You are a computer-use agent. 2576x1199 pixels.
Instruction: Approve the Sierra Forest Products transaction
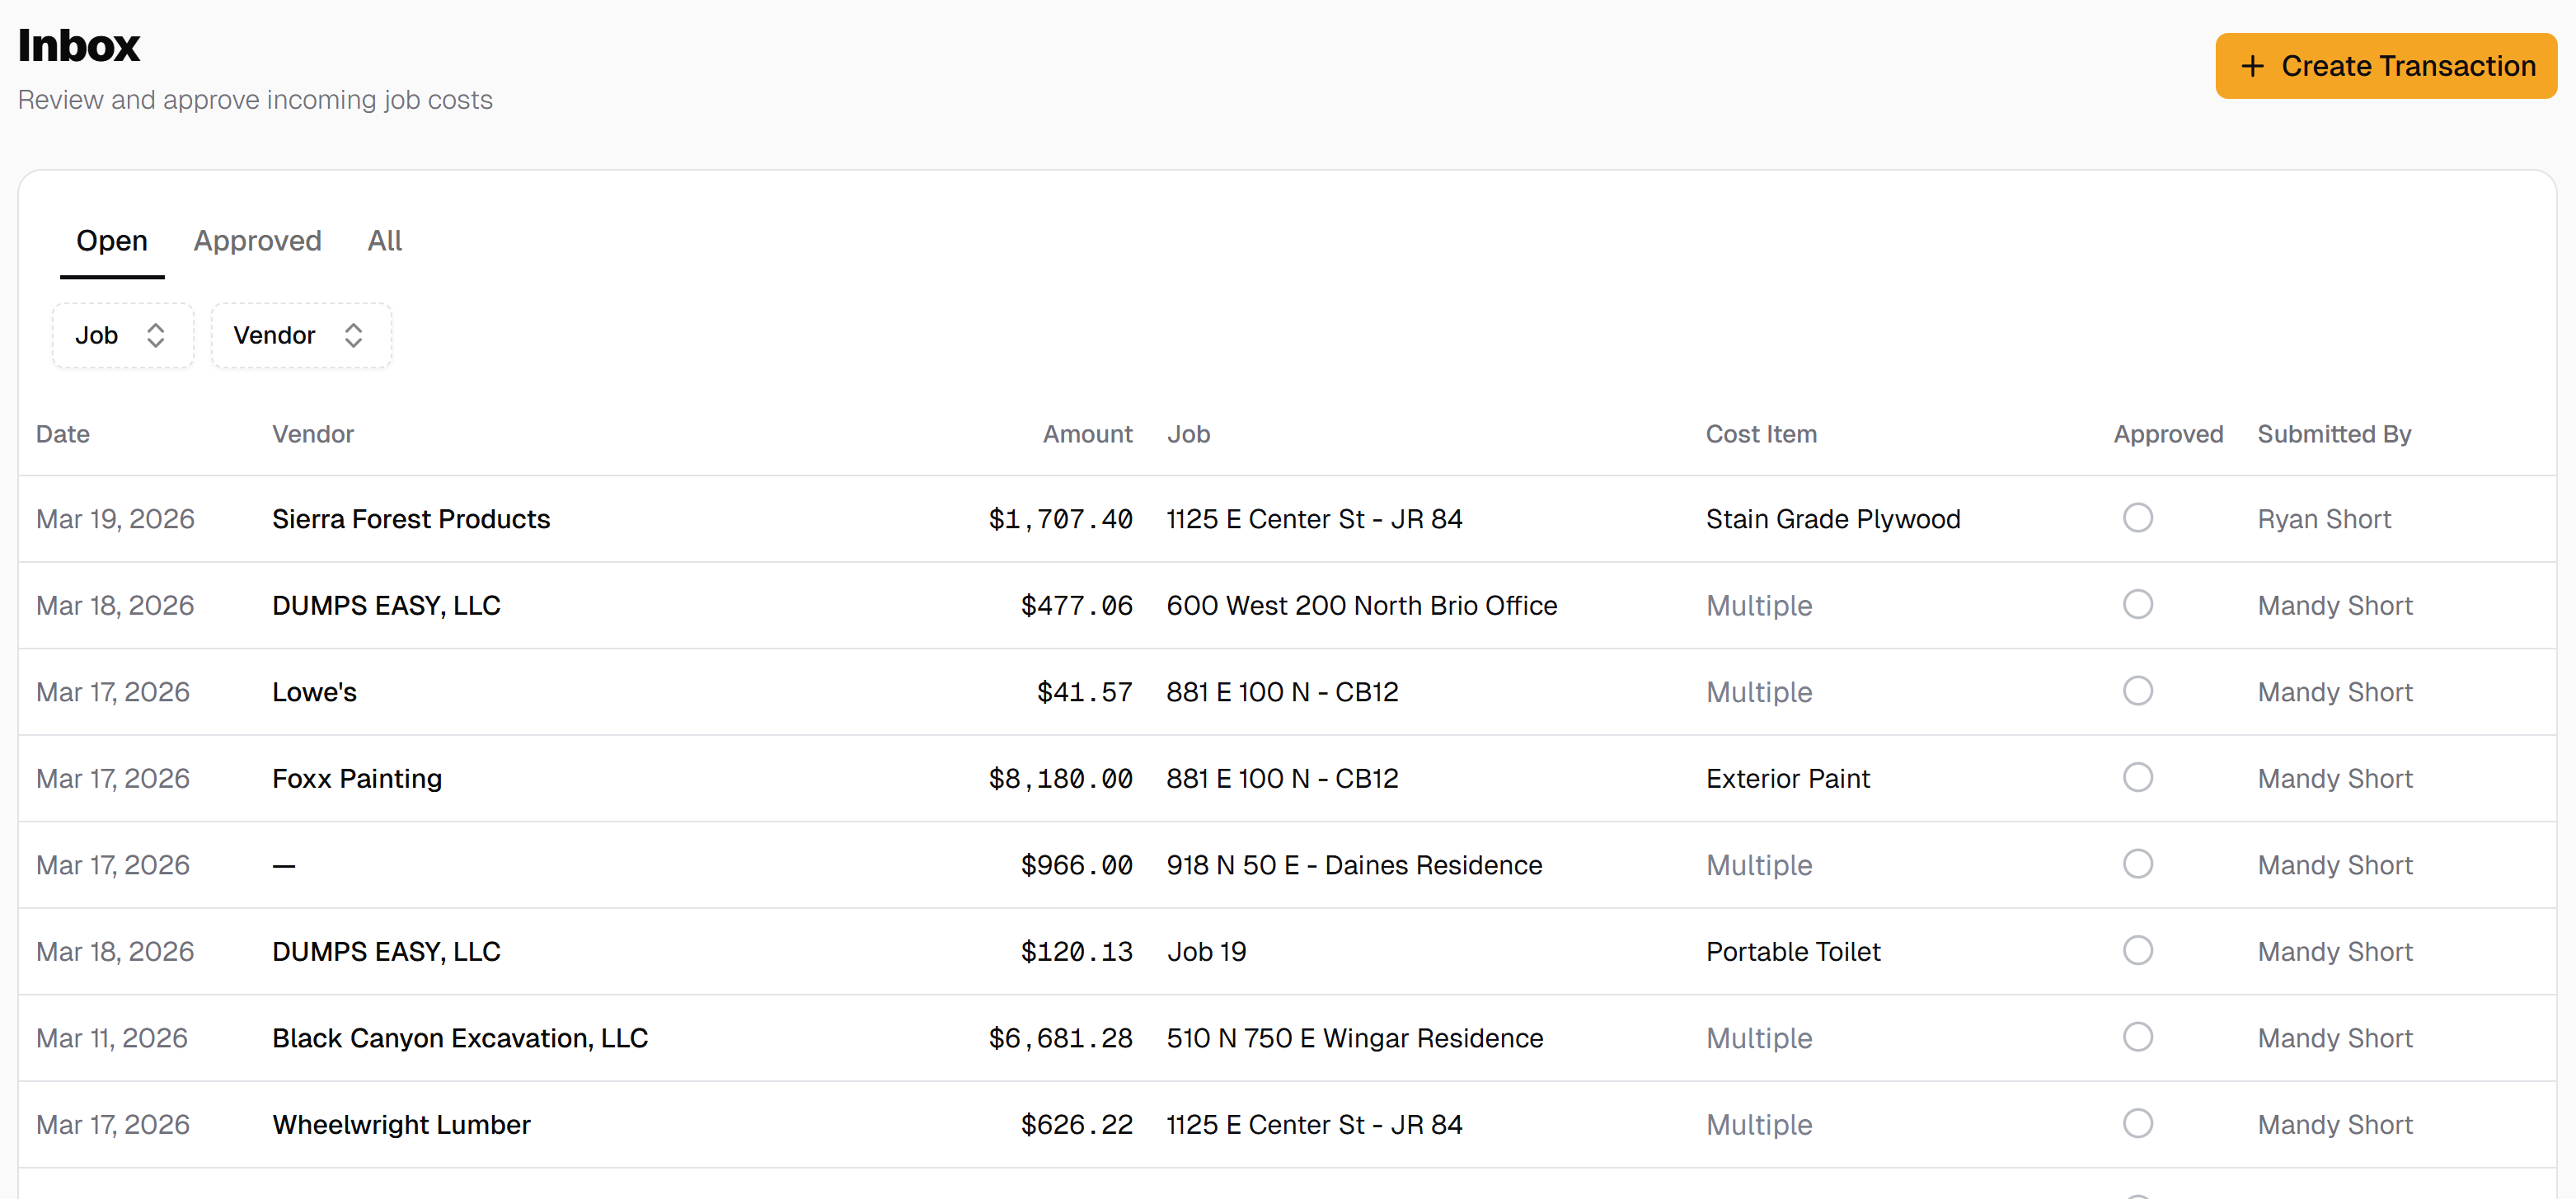2138,517
